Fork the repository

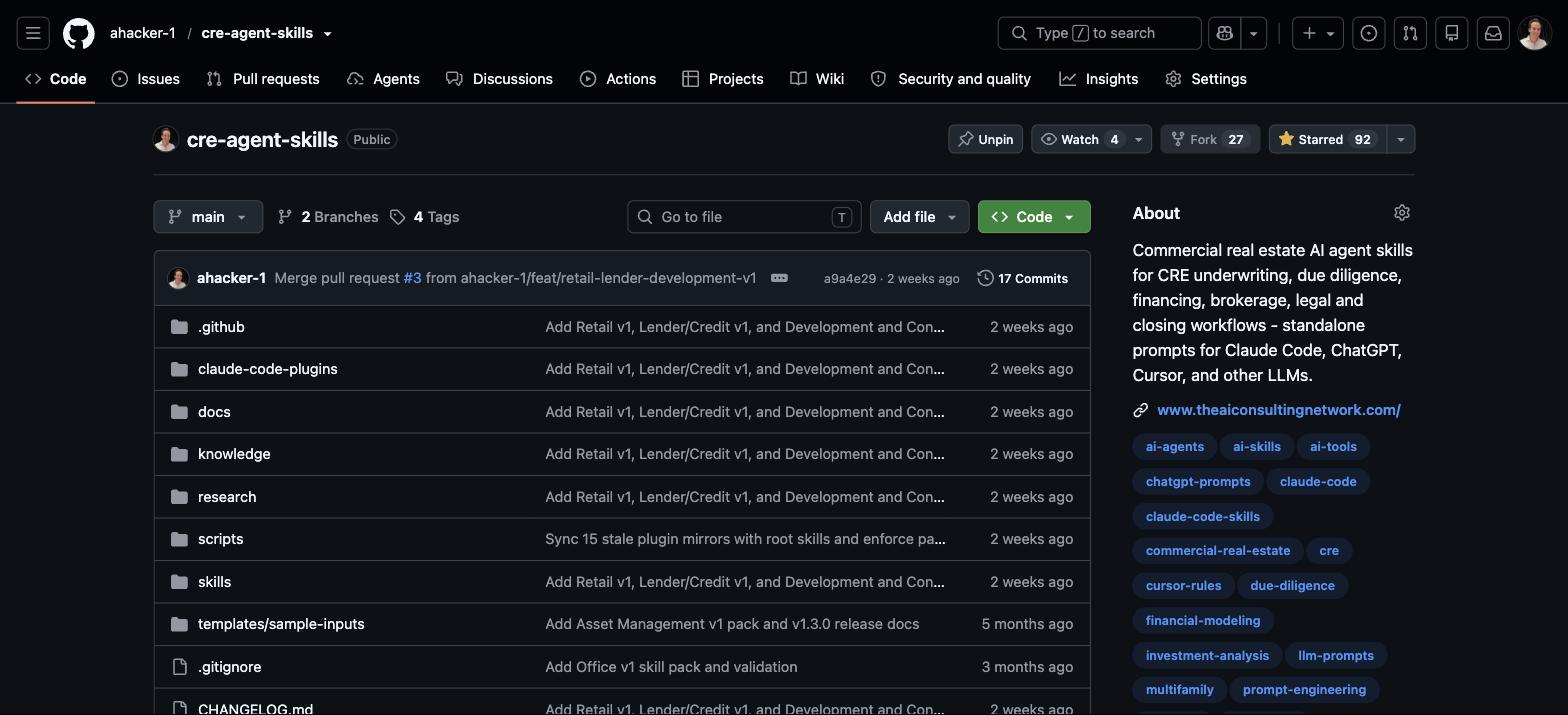tap(1210, 139)
